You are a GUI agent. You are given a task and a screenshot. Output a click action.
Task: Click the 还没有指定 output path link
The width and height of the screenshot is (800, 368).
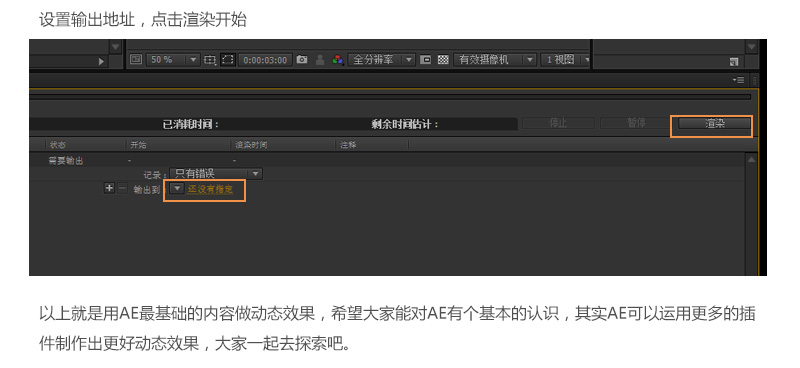click(210, 189)
